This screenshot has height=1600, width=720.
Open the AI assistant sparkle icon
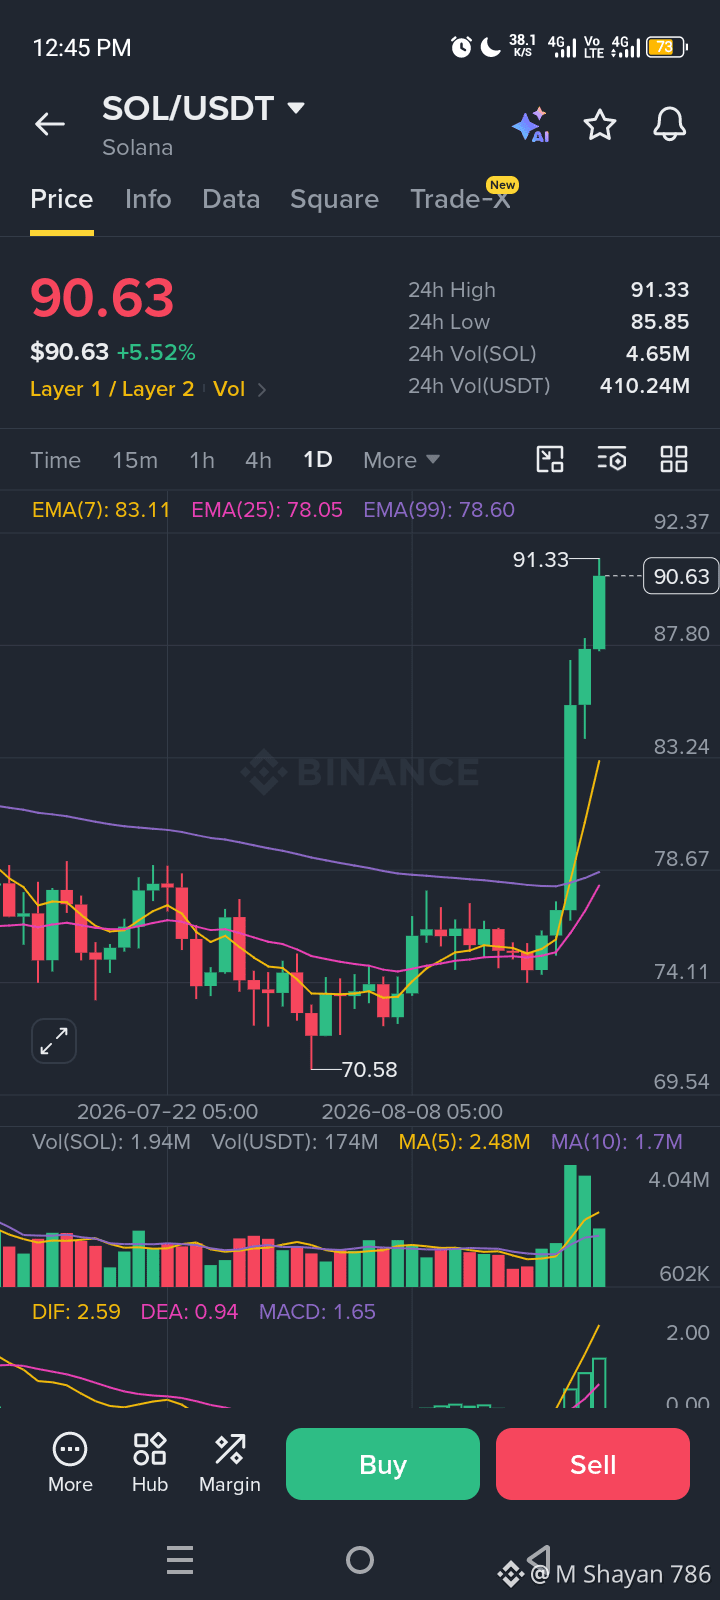(x=530, y=125)
